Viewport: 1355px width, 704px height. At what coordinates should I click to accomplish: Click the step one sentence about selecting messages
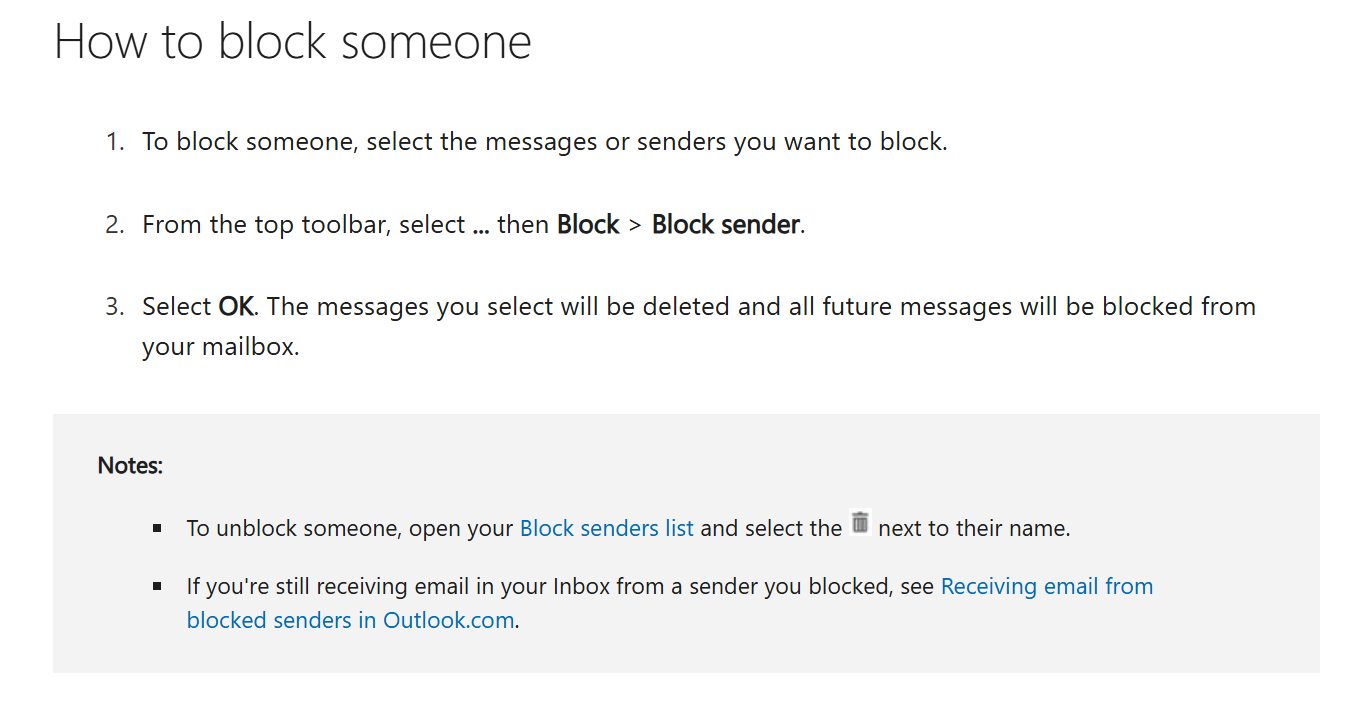[x=545, y=142]
